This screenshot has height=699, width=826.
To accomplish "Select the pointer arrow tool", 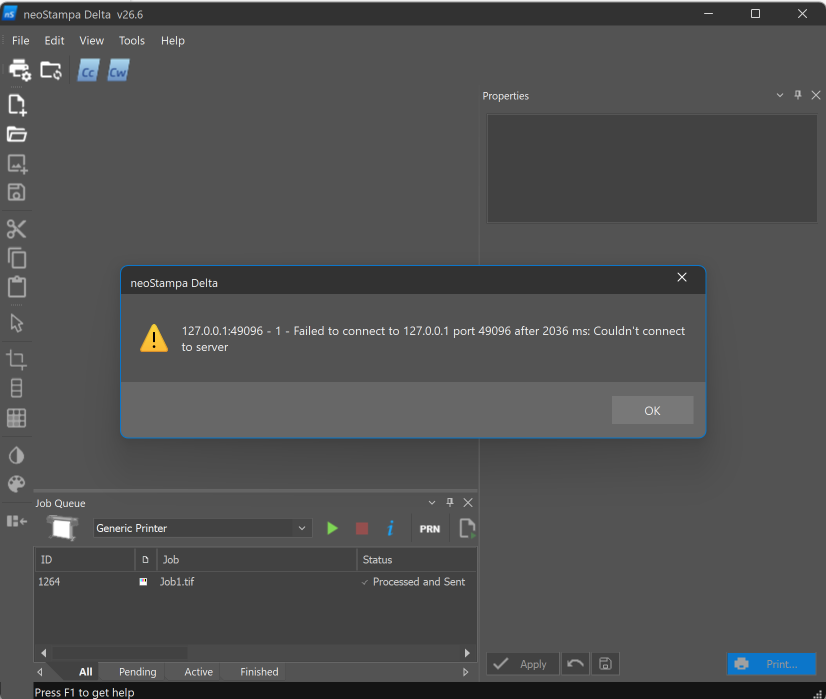I will pos(16,323).
